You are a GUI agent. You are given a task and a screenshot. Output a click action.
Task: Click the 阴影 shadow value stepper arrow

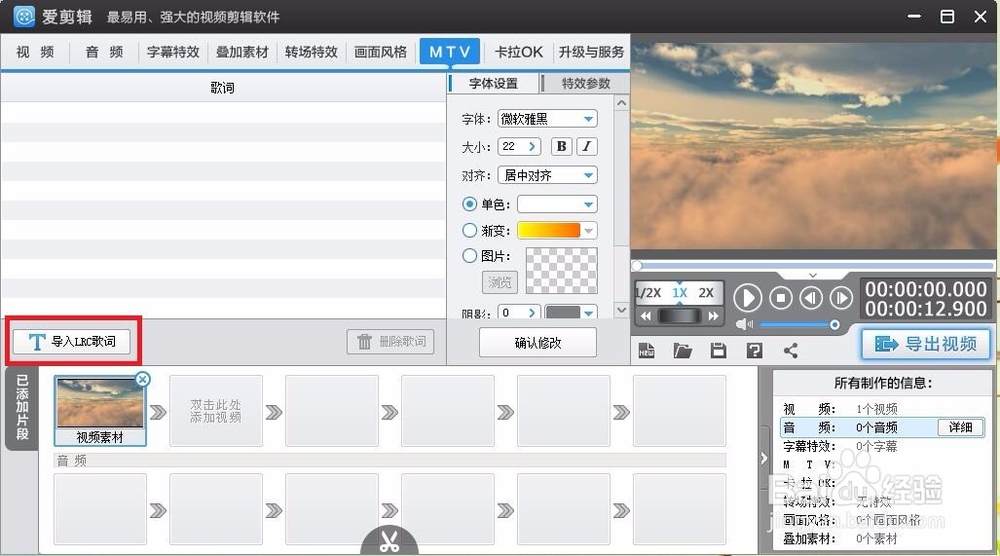[531, 312]
